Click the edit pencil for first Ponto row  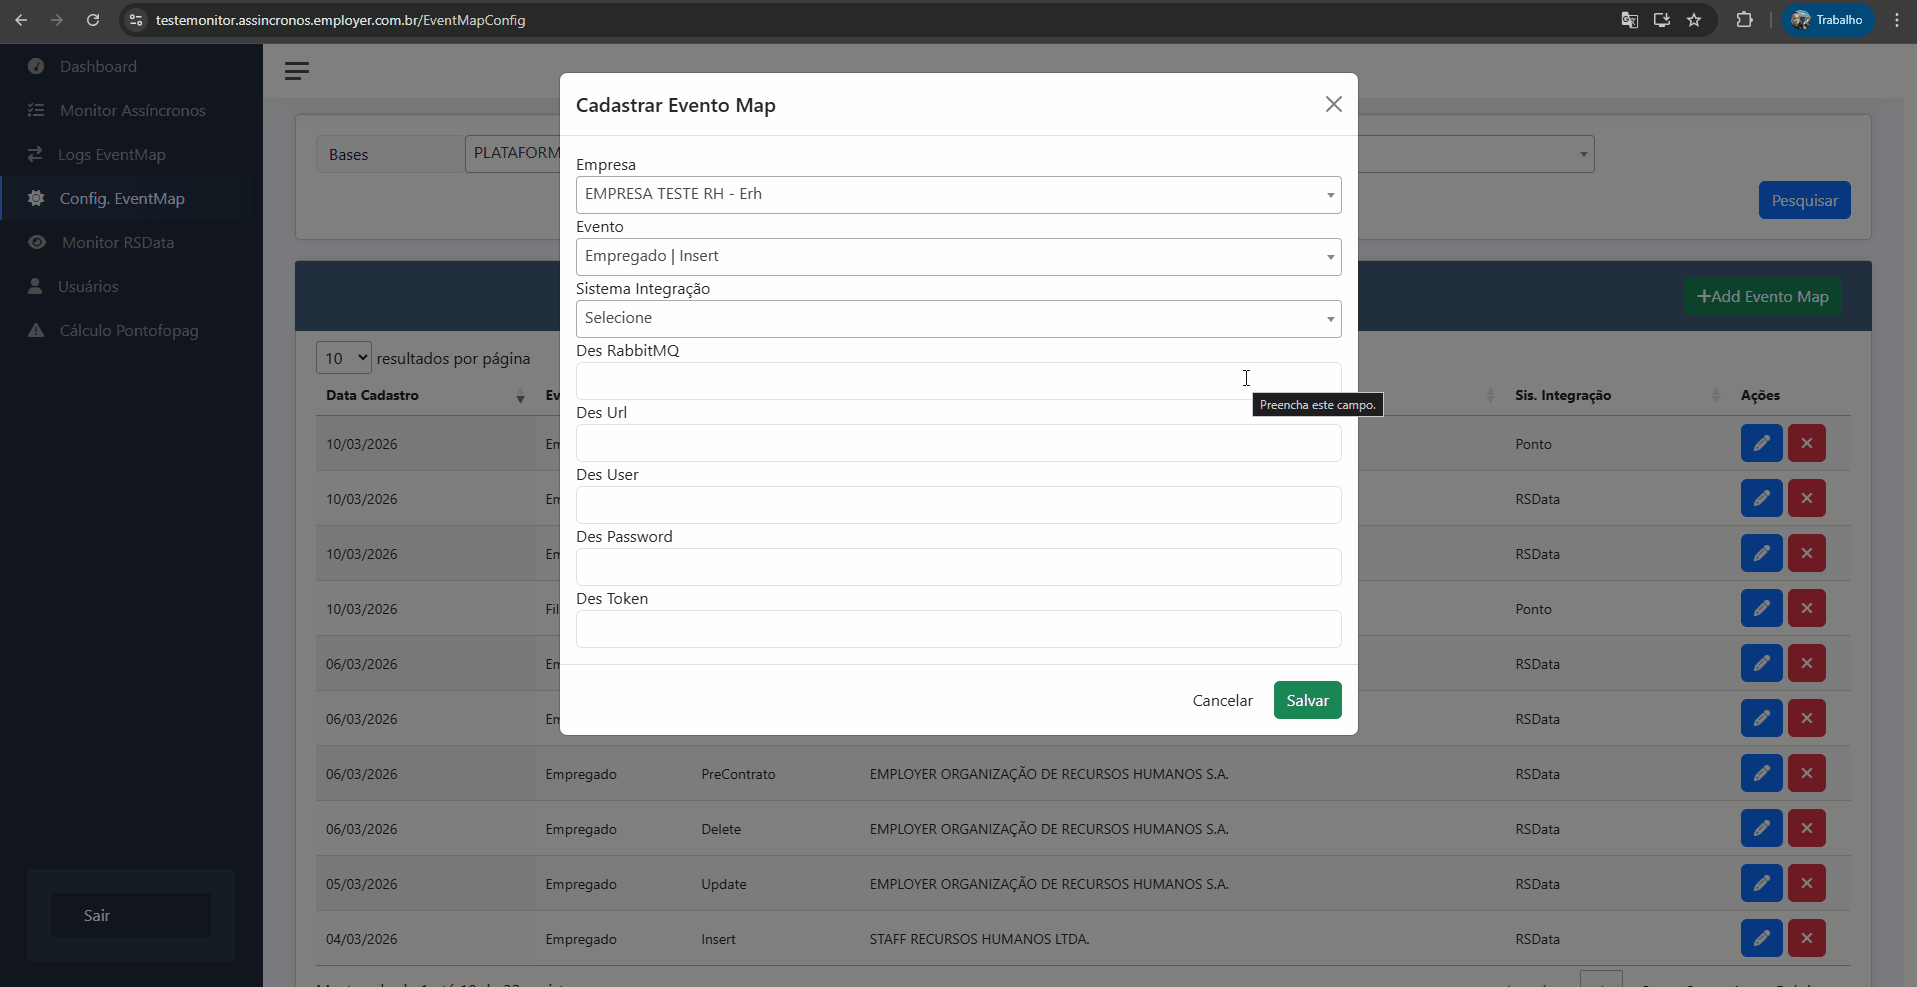coord(1761,443)
